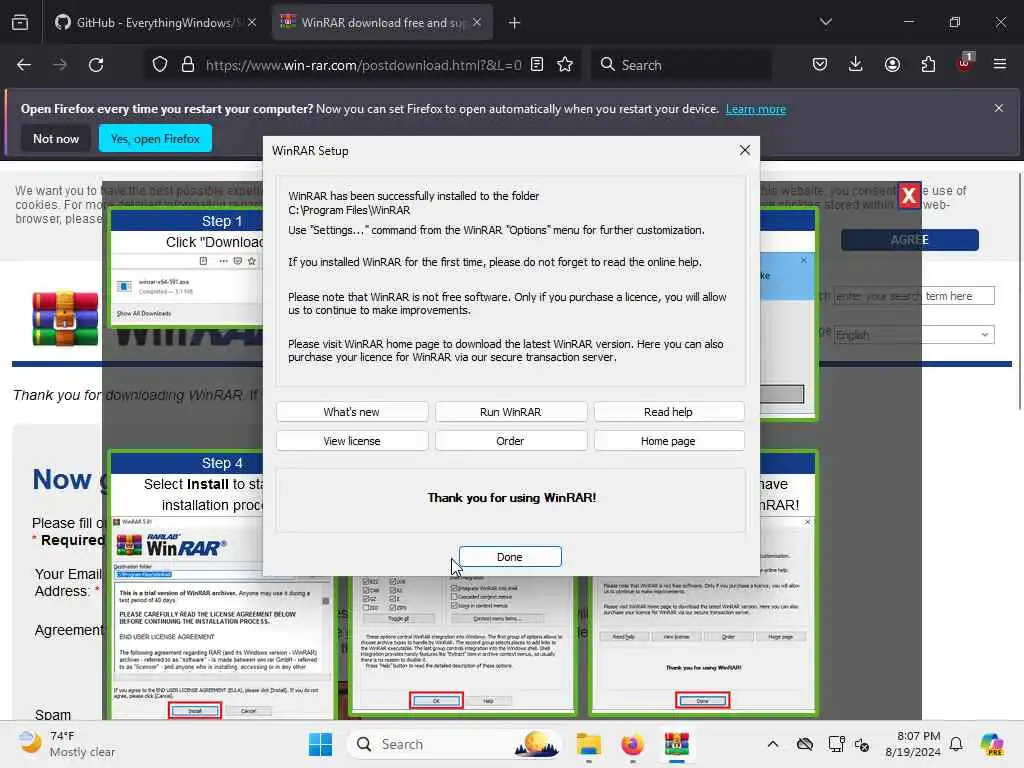Image resolution: width=1024 pixels, height=768 pixels.
Task: Click page vertical scrollbar
Action: (x=1019, y=291)
